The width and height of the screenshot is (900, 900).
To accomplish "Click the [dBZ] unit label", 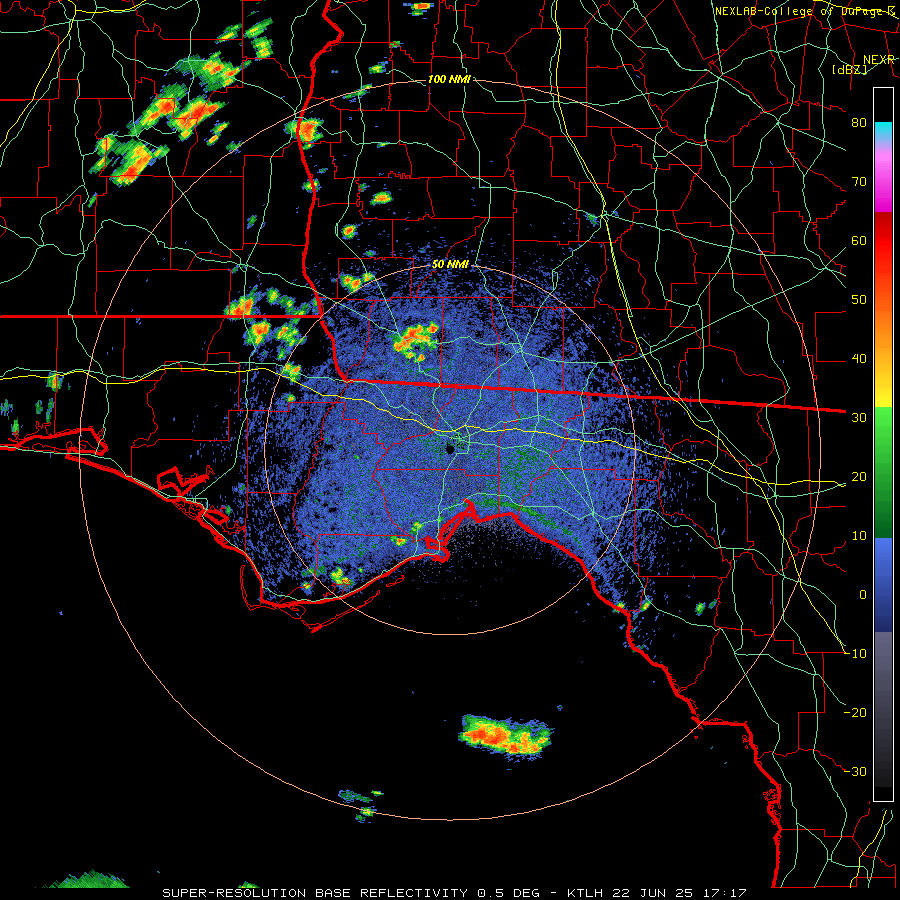I will click(x=849, y=69).
